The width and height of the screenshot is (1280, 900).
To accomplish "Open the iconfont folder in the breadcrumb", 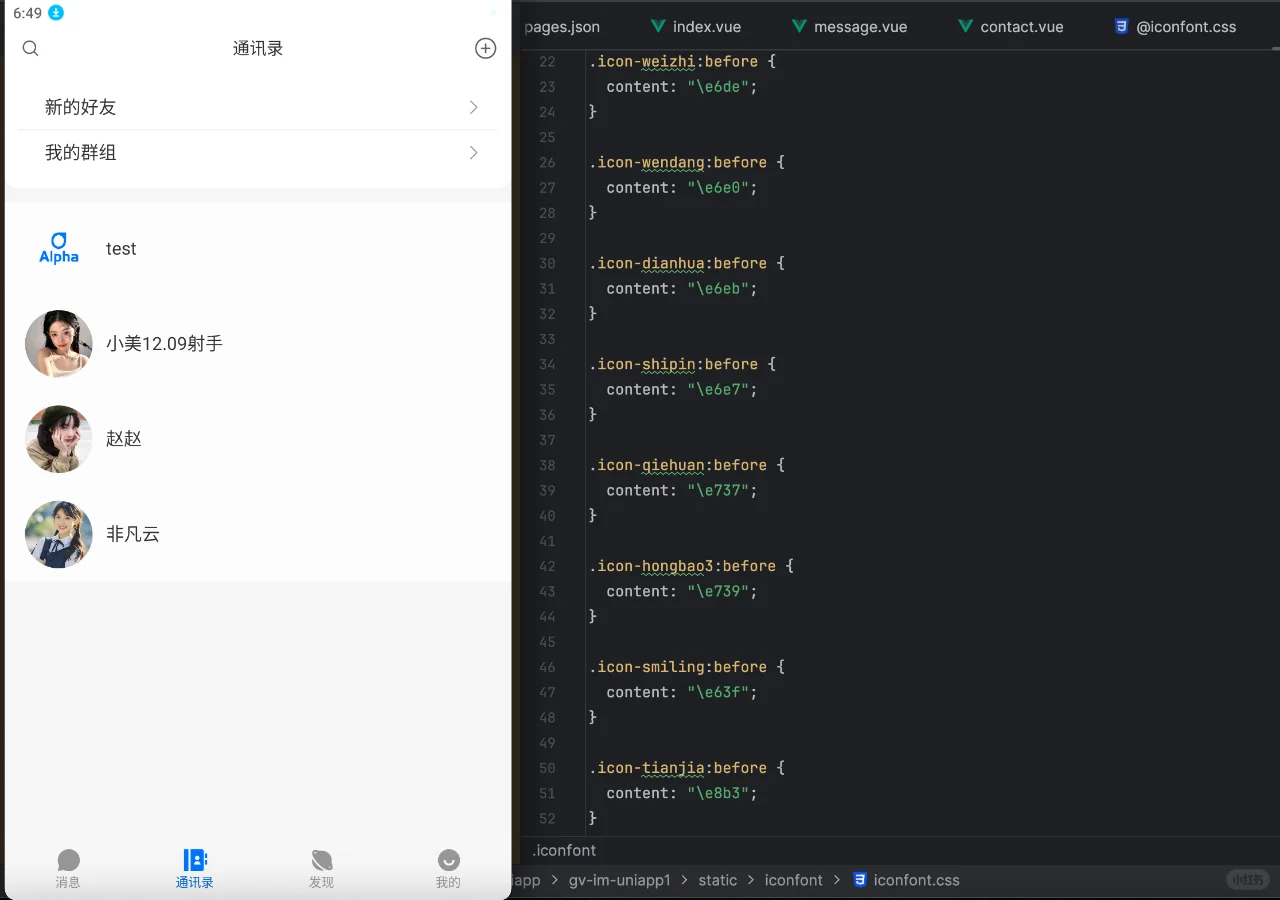I will pyautogui.click(x=793, y=880).
